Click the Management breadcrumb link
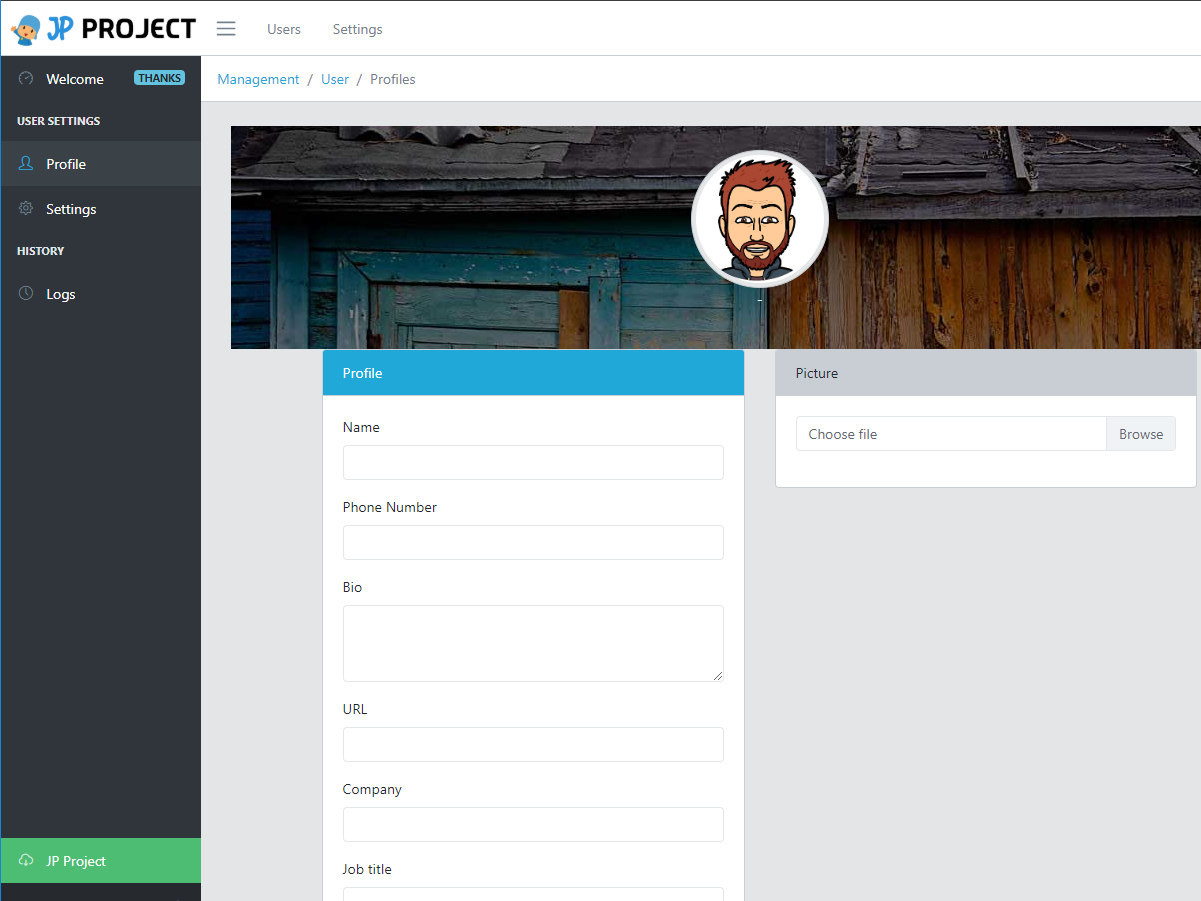This screenshot has width=1201, height=901. tap(258, 78)
